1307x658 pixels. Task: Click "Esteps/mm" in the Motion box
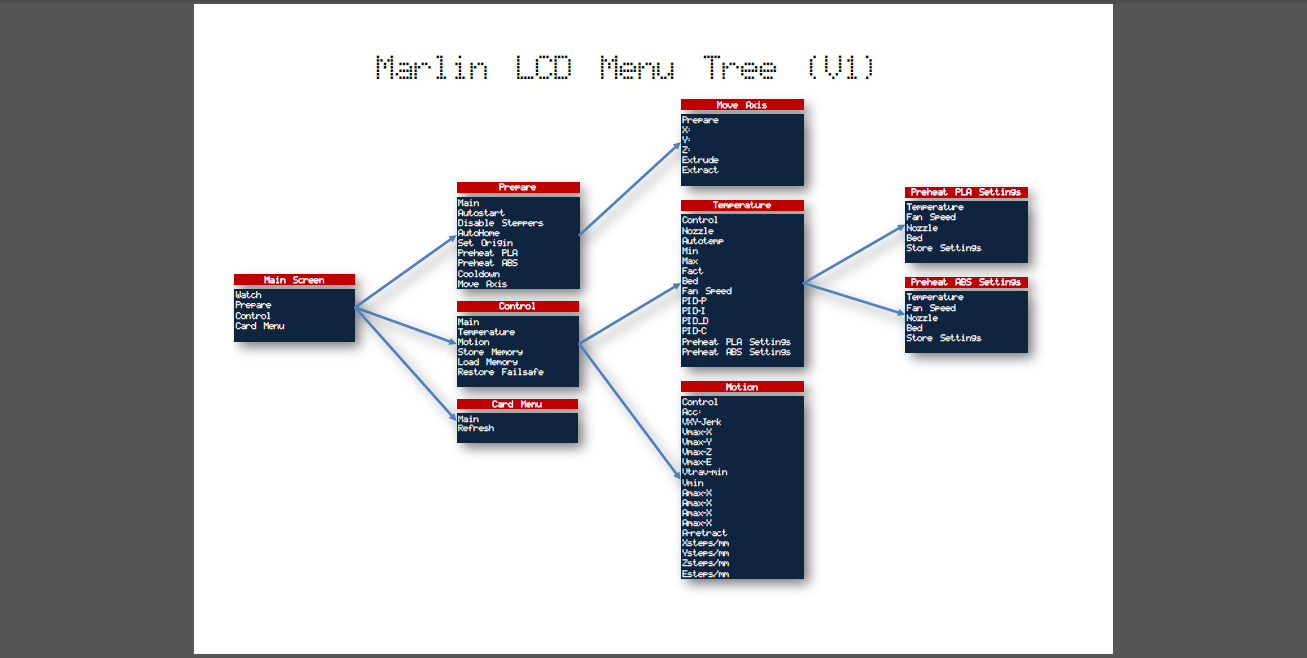click(706, 574)
